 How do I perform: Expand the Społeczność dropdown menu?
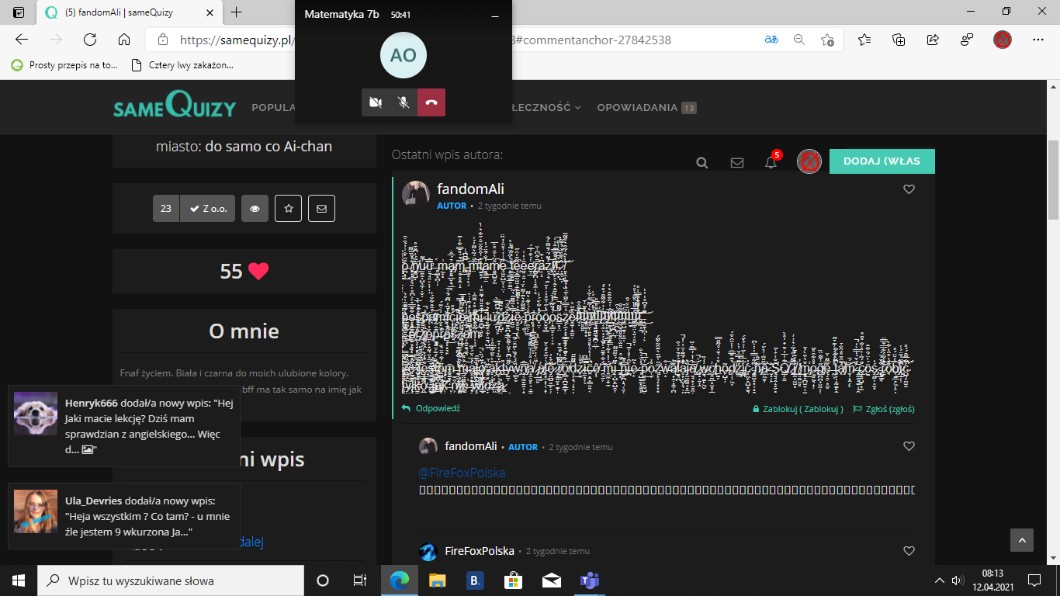547,107
